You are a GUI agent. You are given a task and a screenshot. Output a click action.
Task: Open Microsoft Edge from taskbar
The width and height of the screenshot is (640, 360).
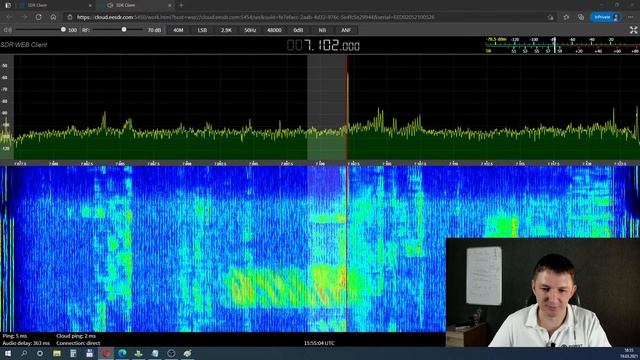click(x=122, y=353)
